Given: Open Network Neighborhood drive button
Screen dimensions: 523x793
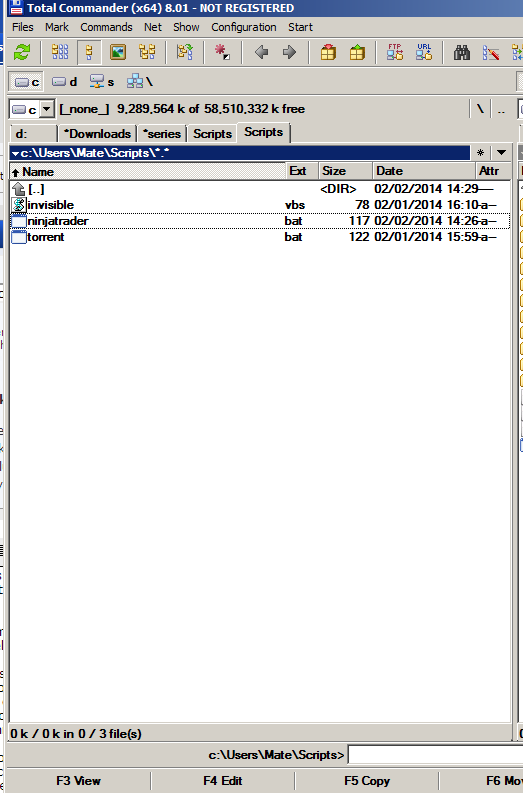Looking at the screenshot, I should pyautogui.click(x=140, y=82).
